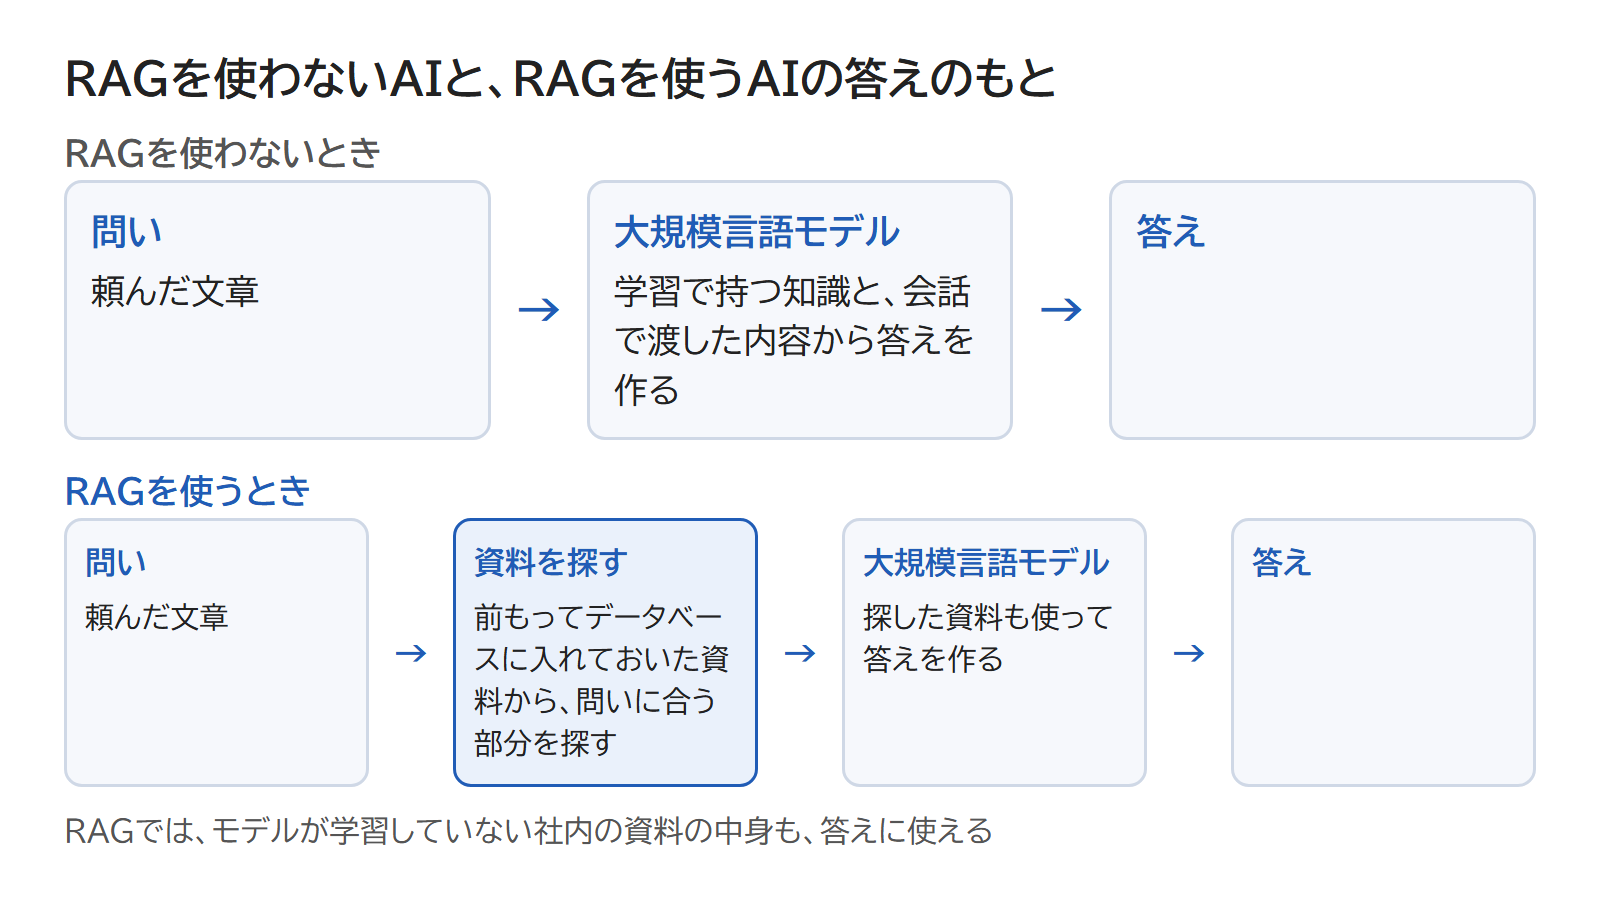
Task: Select the section heading 'RAGを使わないとき'
Action: pyautogui.click(x=222, y=153)
